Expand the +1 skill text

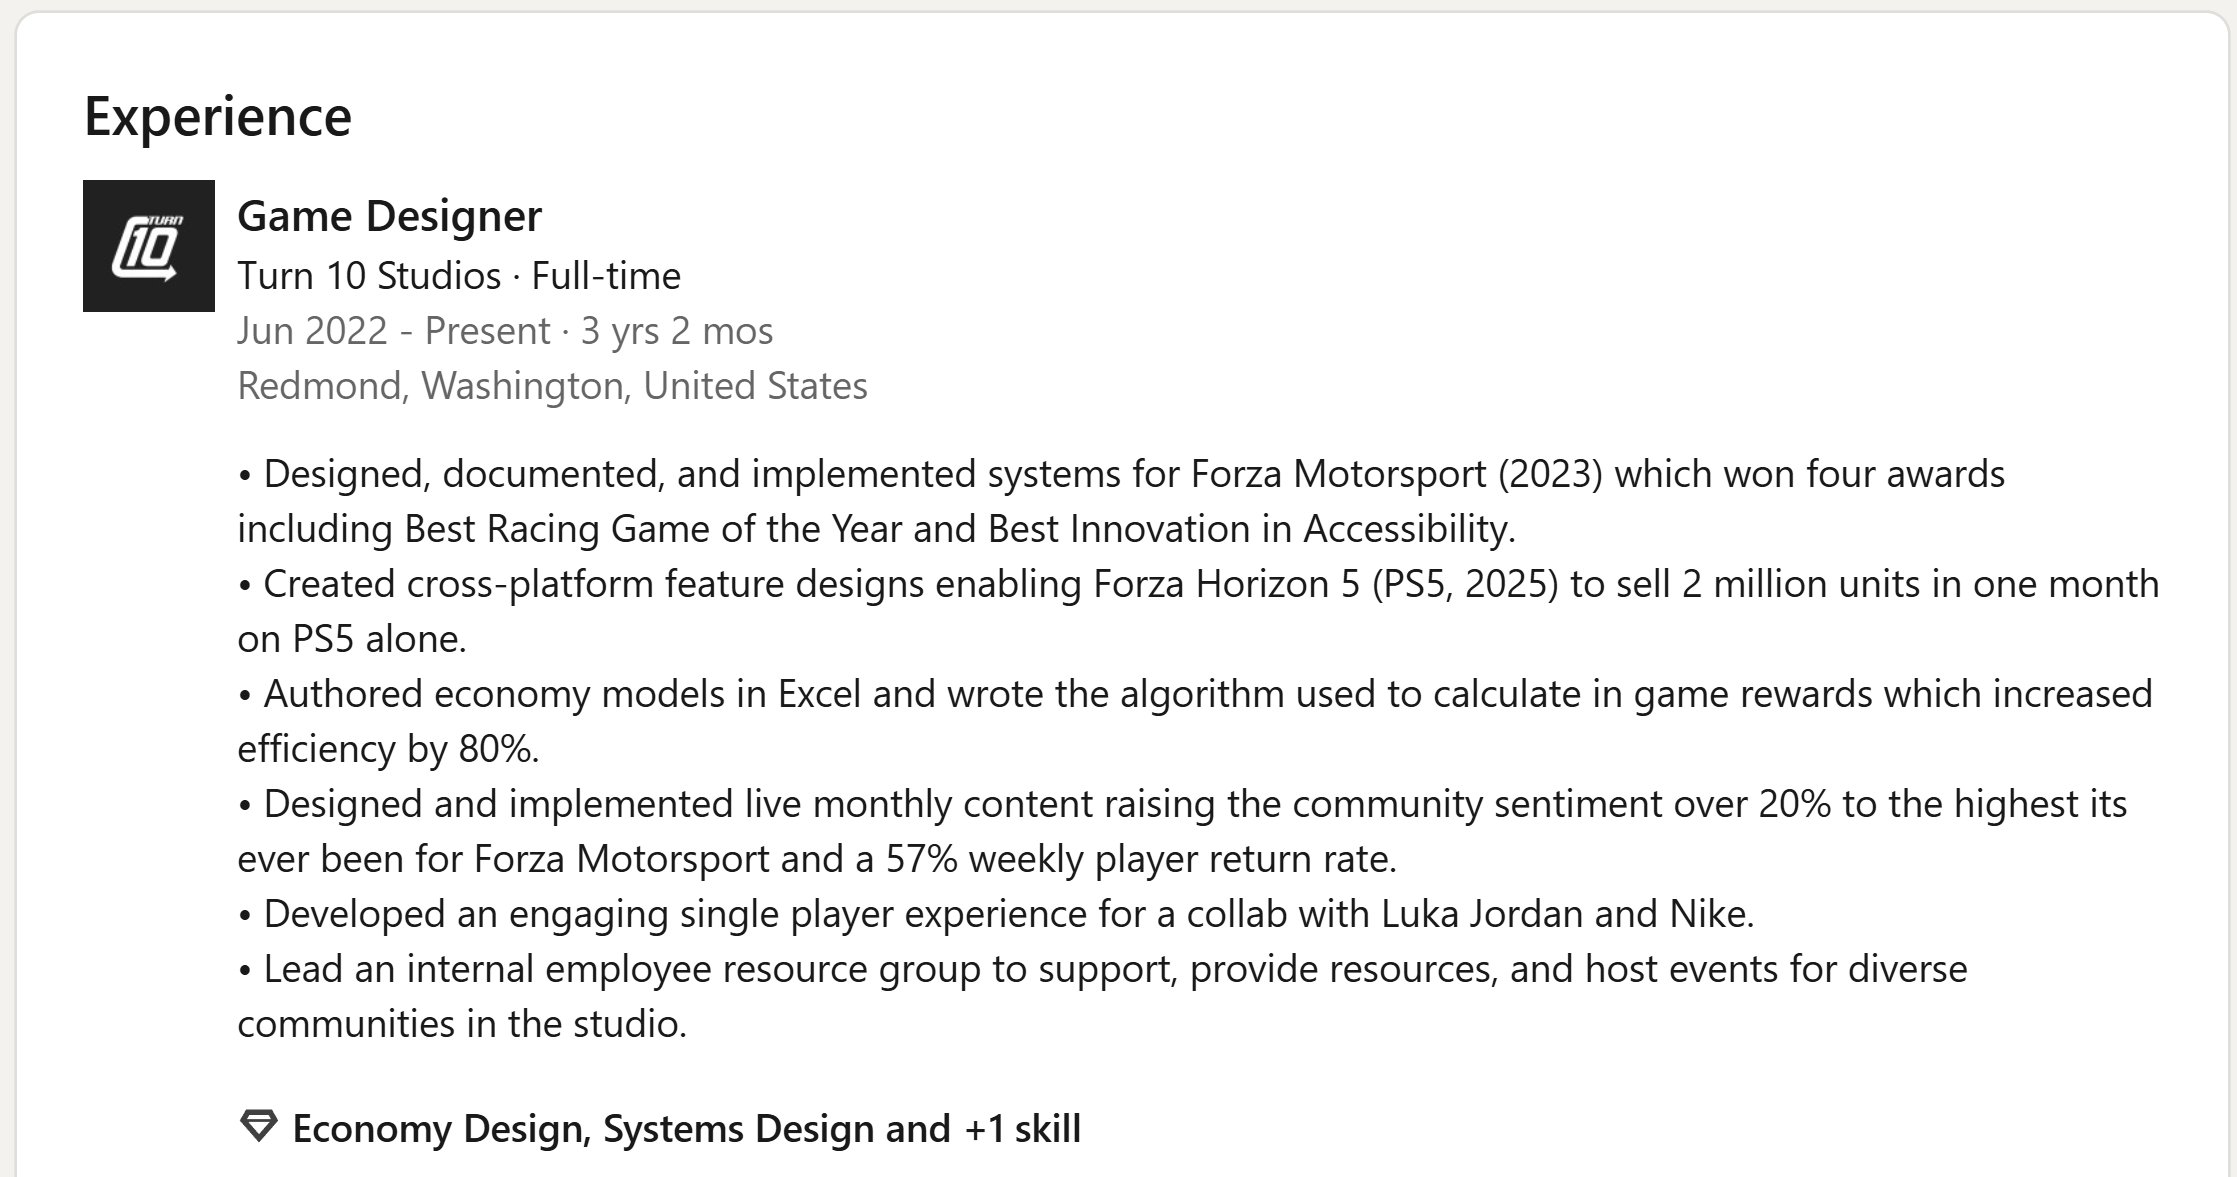pyautogui.click(x=1023, y=1129)
